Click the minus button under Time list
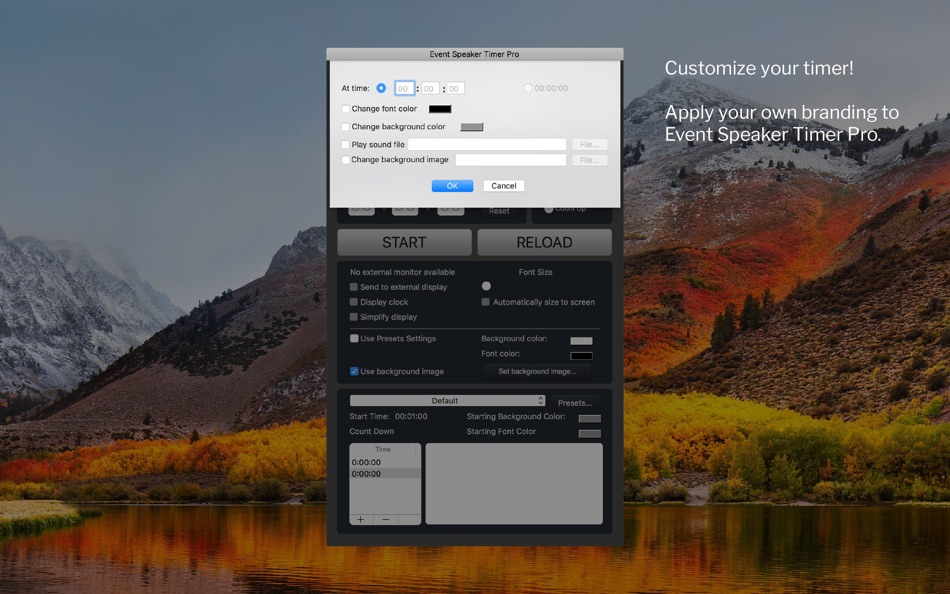Viewport: 950px width, 594px height. (x=385, y=519)
